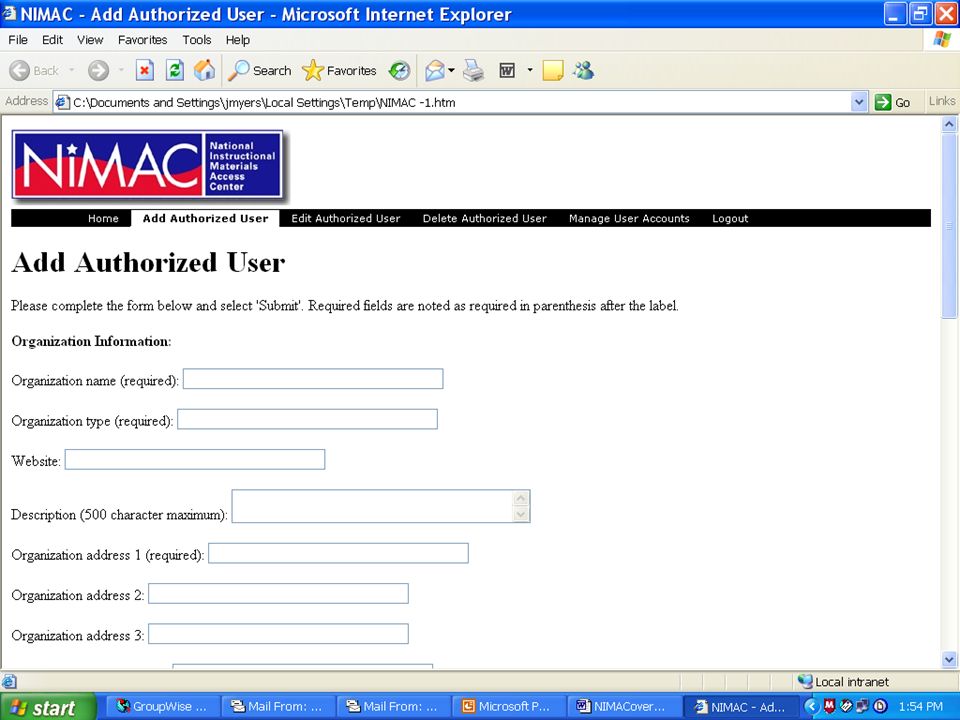The image size is (960, 720).
Task: Open the yellow Discuss note icon
Action: [553, 71]
